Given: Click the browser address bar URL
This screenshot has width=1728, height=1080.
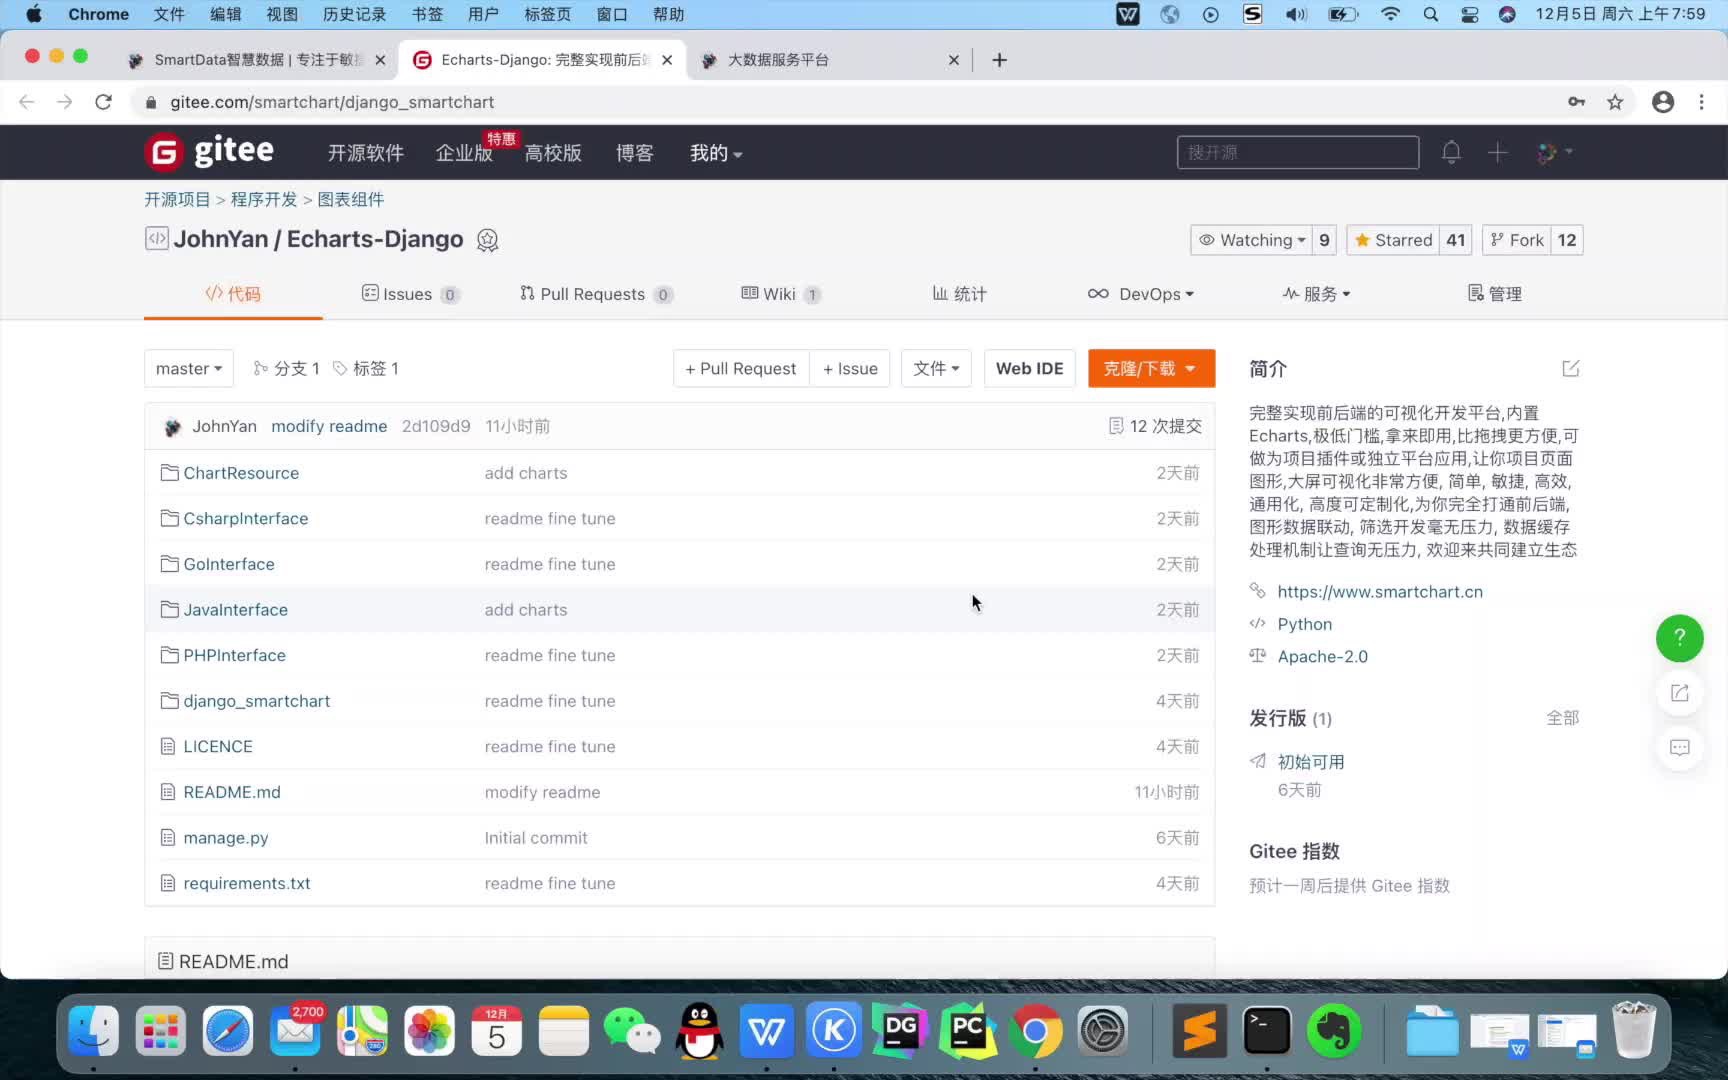Looking at the screenshot, I should 332,102.
